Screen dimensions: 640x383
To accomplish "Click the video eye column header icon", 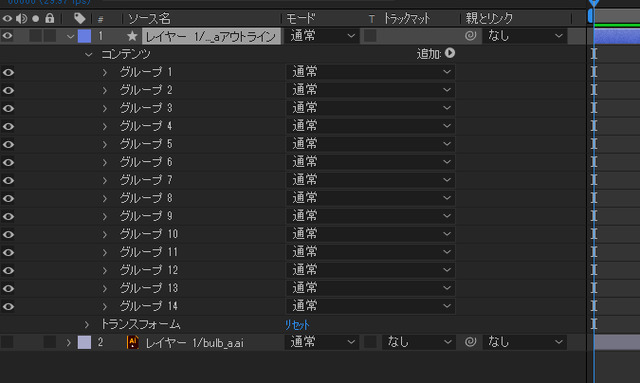I will pos(7,18).
